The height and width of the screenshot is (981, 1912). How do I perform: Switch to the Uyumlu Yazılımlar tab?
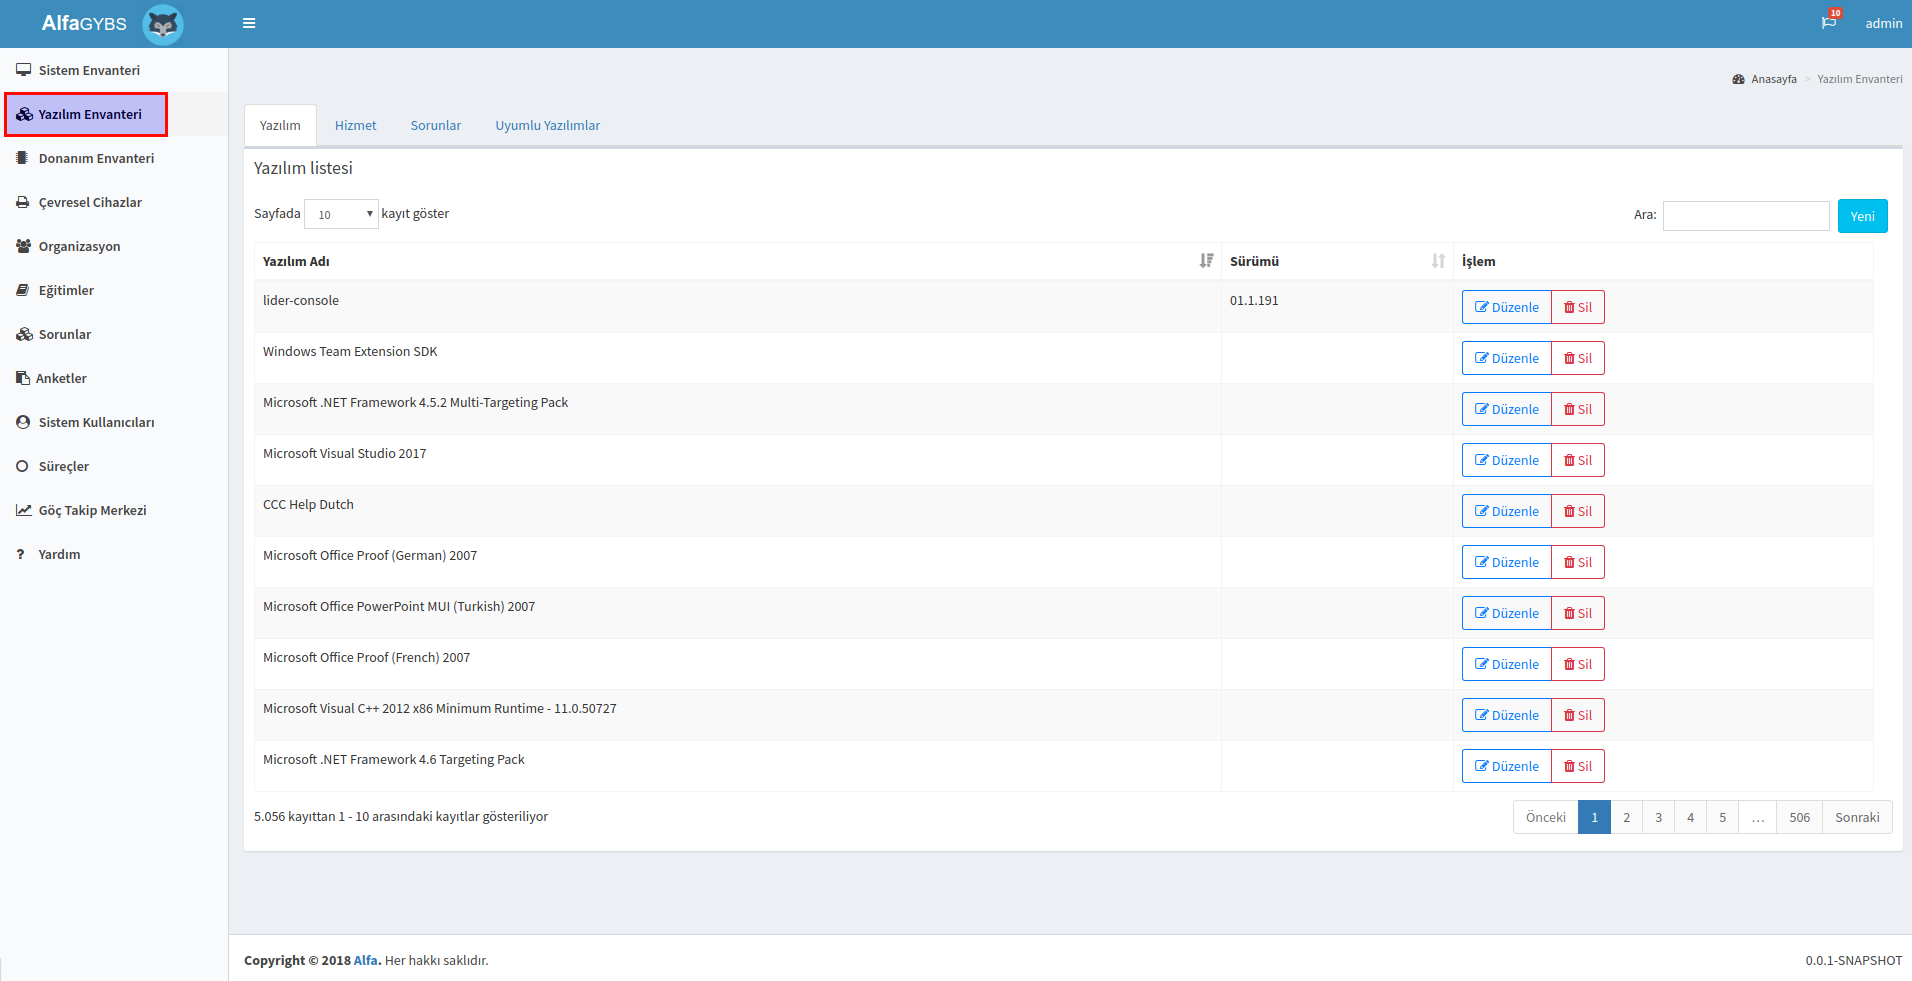(548, 125)
